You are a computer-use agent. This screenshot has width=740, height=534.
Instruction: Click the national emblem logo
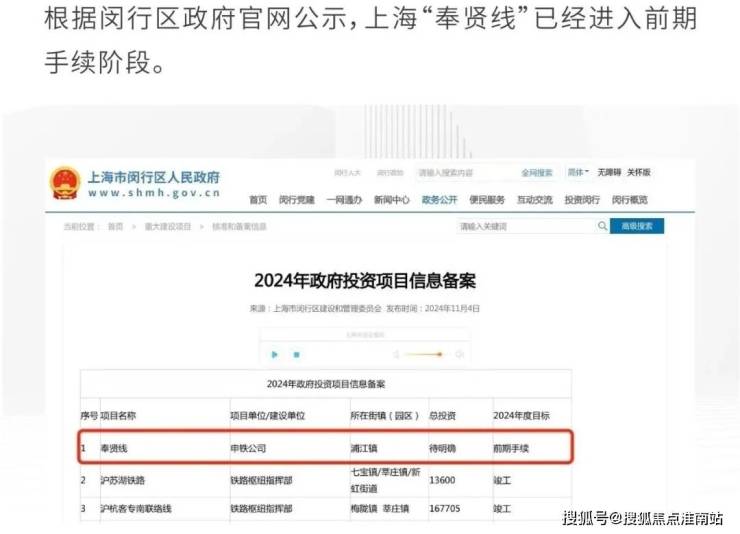pos(64,184)
